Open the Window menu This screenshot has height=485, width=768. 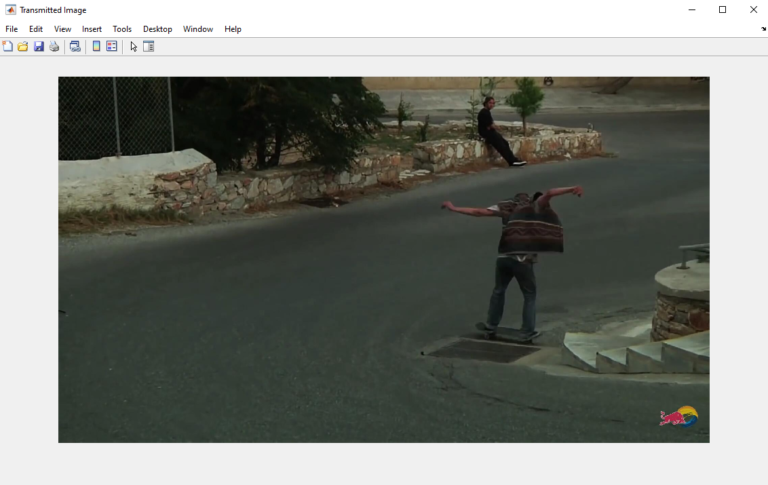(198, 29)
